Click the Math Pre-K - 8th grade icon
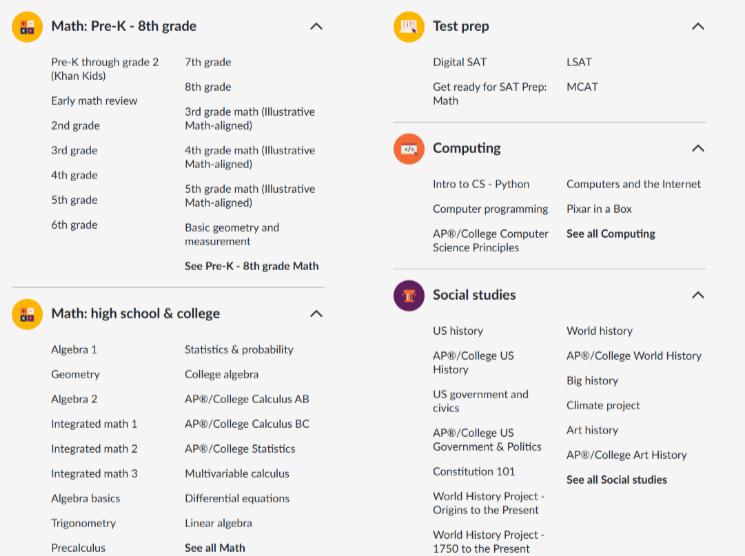745x556 pixels. 27,27
